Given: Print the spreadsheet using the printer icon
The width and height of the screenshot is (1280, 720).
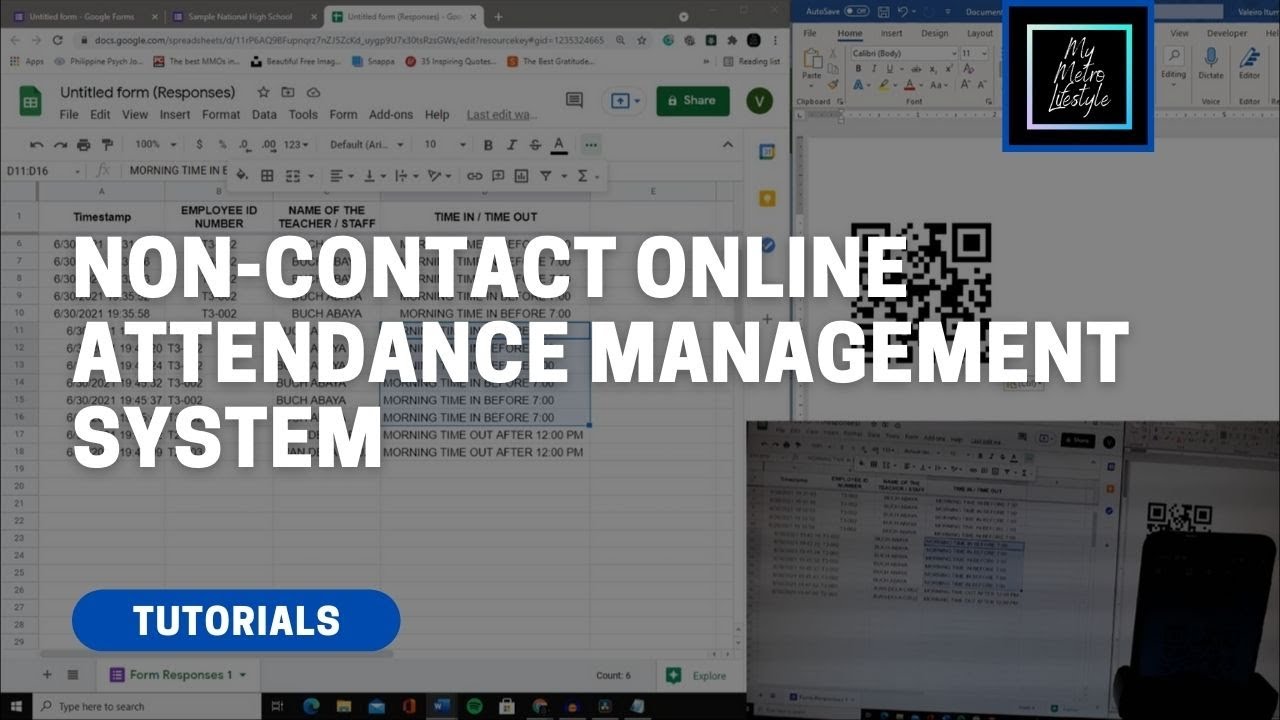Looking at the screenshot, I should click(x=84, y=145).
